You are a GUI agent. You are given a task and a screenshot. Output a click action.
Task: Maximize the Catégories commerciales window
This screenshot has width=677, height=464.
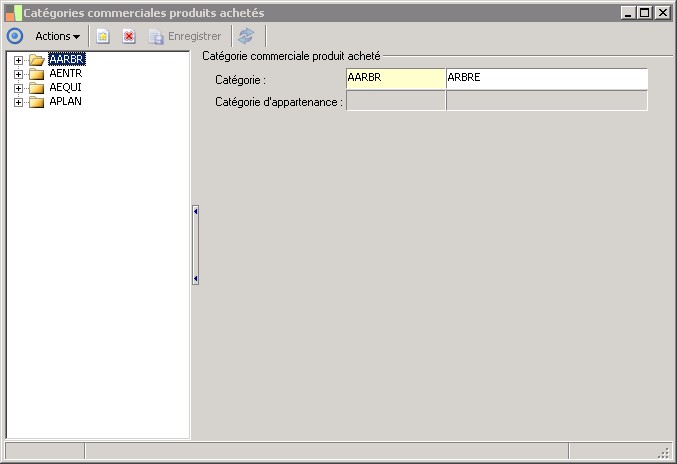(x=645, y=13)
